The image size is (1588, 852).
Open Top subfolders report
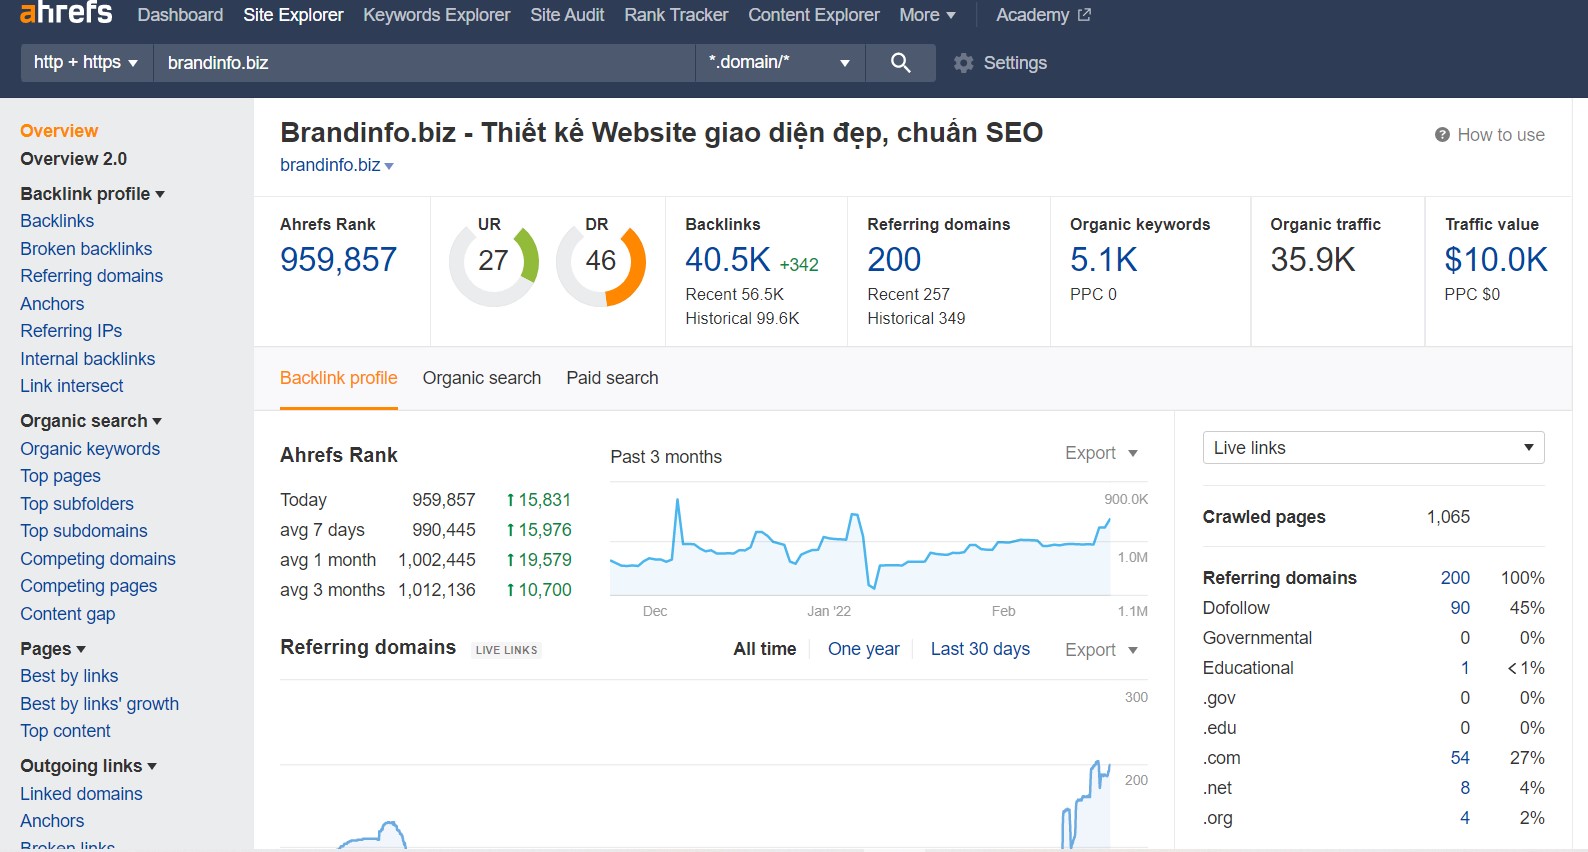click(77, 504)
